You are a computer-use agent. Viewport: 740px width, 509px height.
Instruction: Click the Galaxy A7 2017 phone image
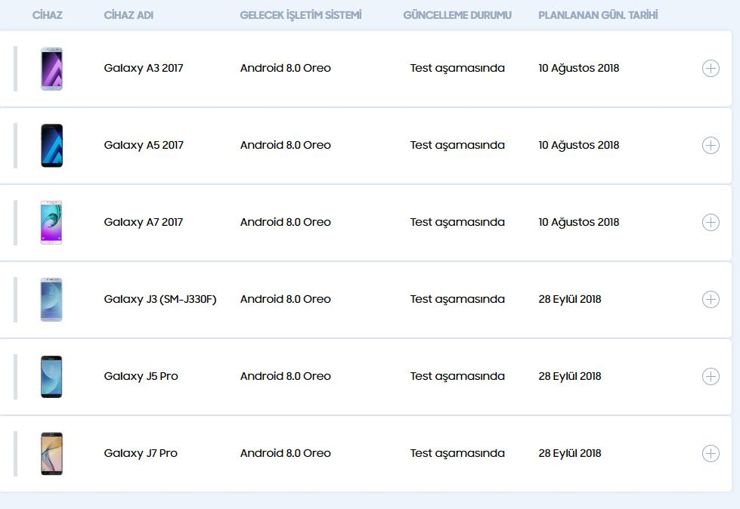click(x=51, y=222)
